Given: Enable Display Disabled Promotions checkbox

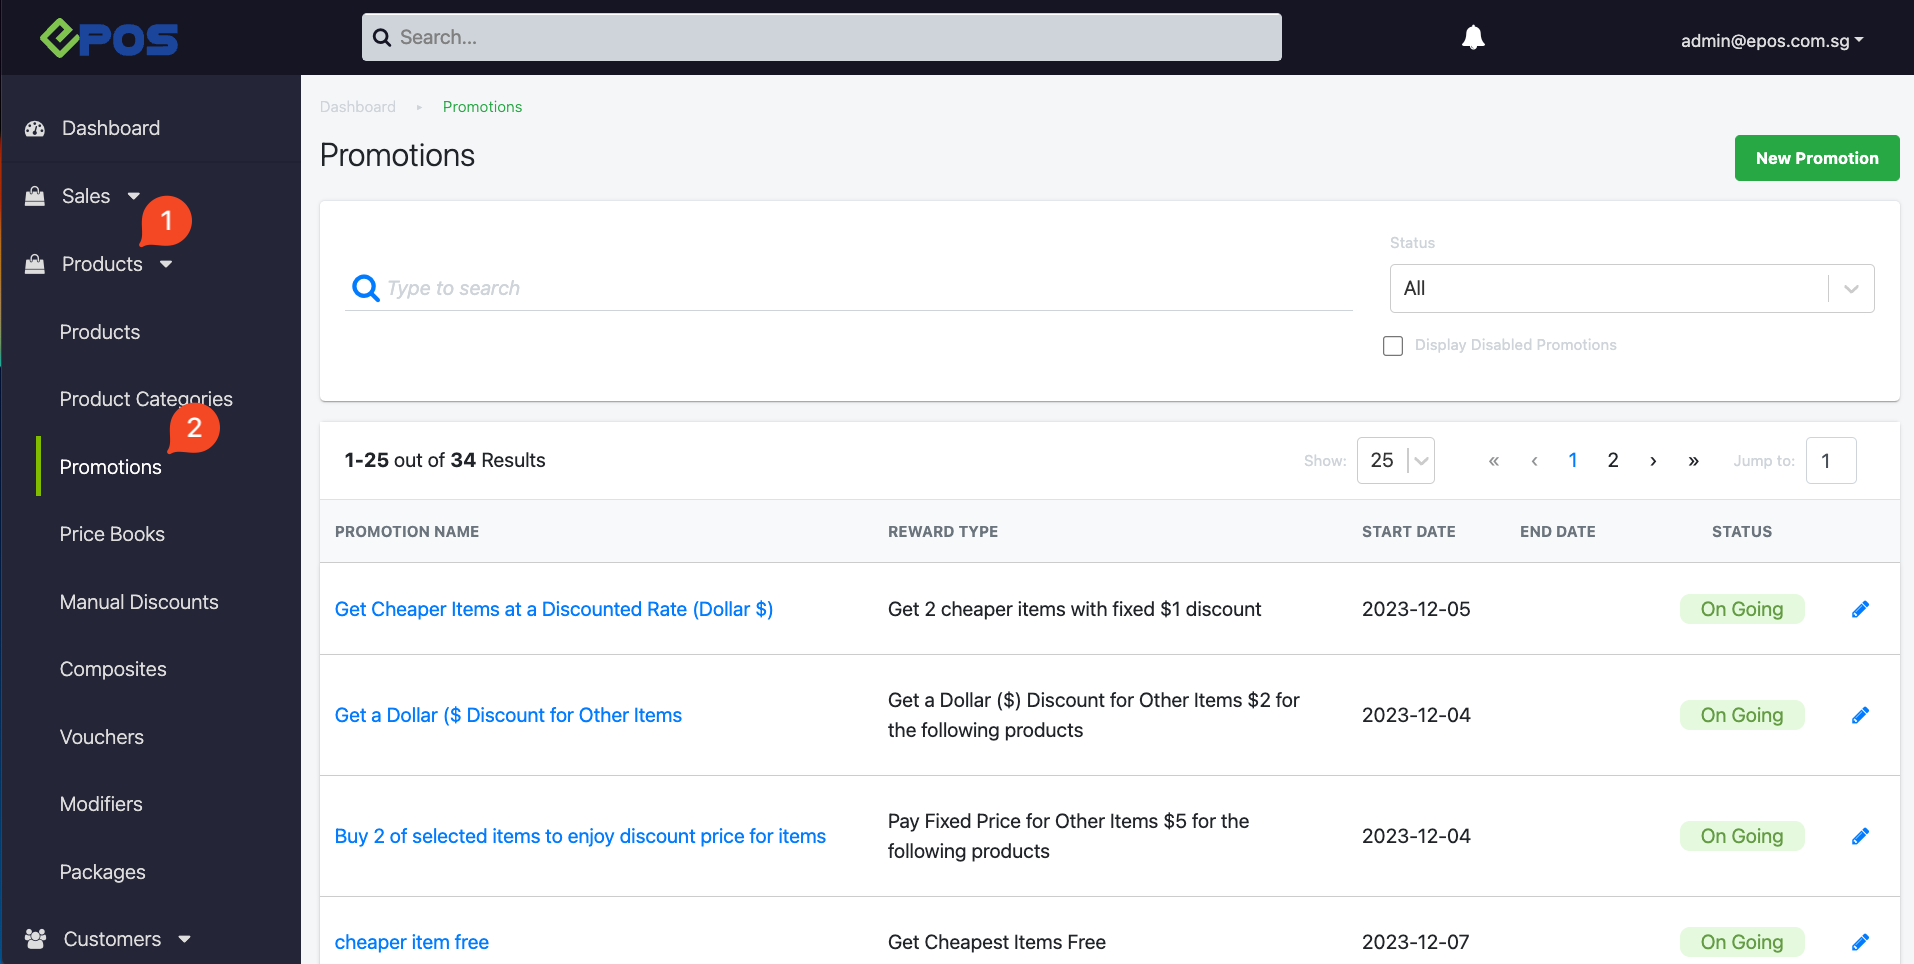Looking at the screenshot, I should point(1393,346).
